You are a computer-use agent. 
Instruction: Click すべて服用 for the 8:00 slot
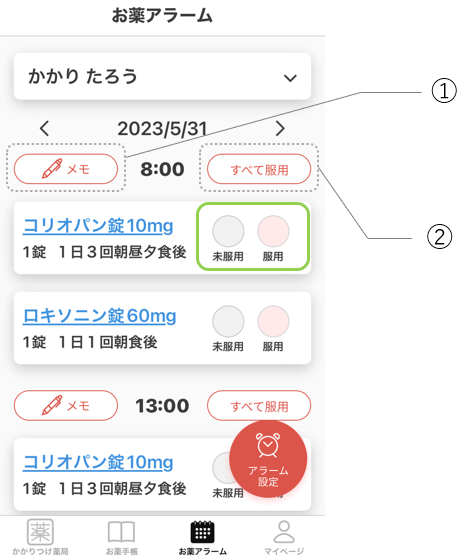point(259,169)
